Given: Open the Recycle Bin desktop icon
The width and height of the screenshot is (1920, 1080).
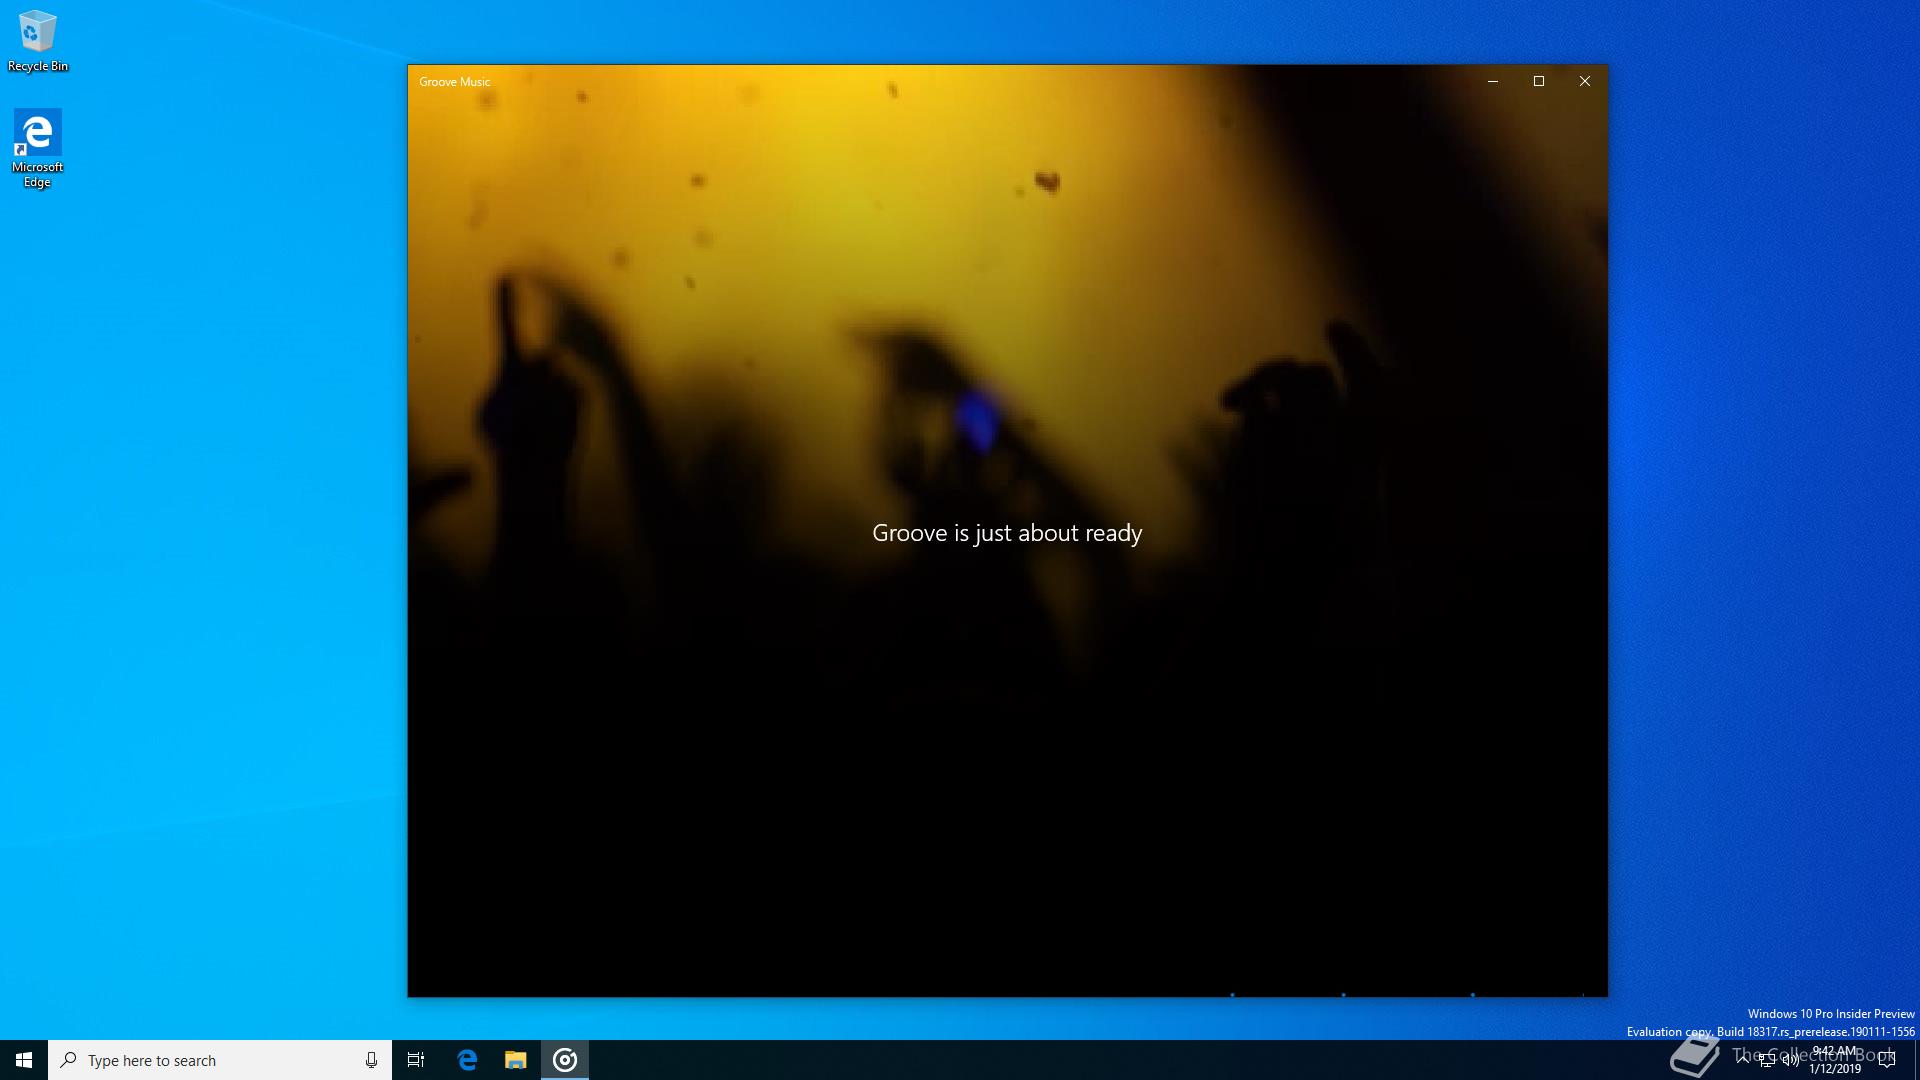Looking at the screenshot, I should coord(37,41).
